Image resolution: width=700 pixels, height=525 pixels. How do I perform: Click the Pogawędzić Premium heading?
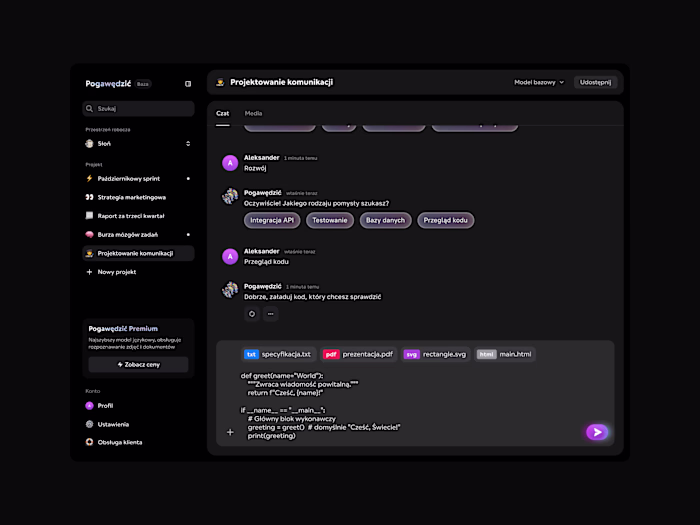[123, 329]
